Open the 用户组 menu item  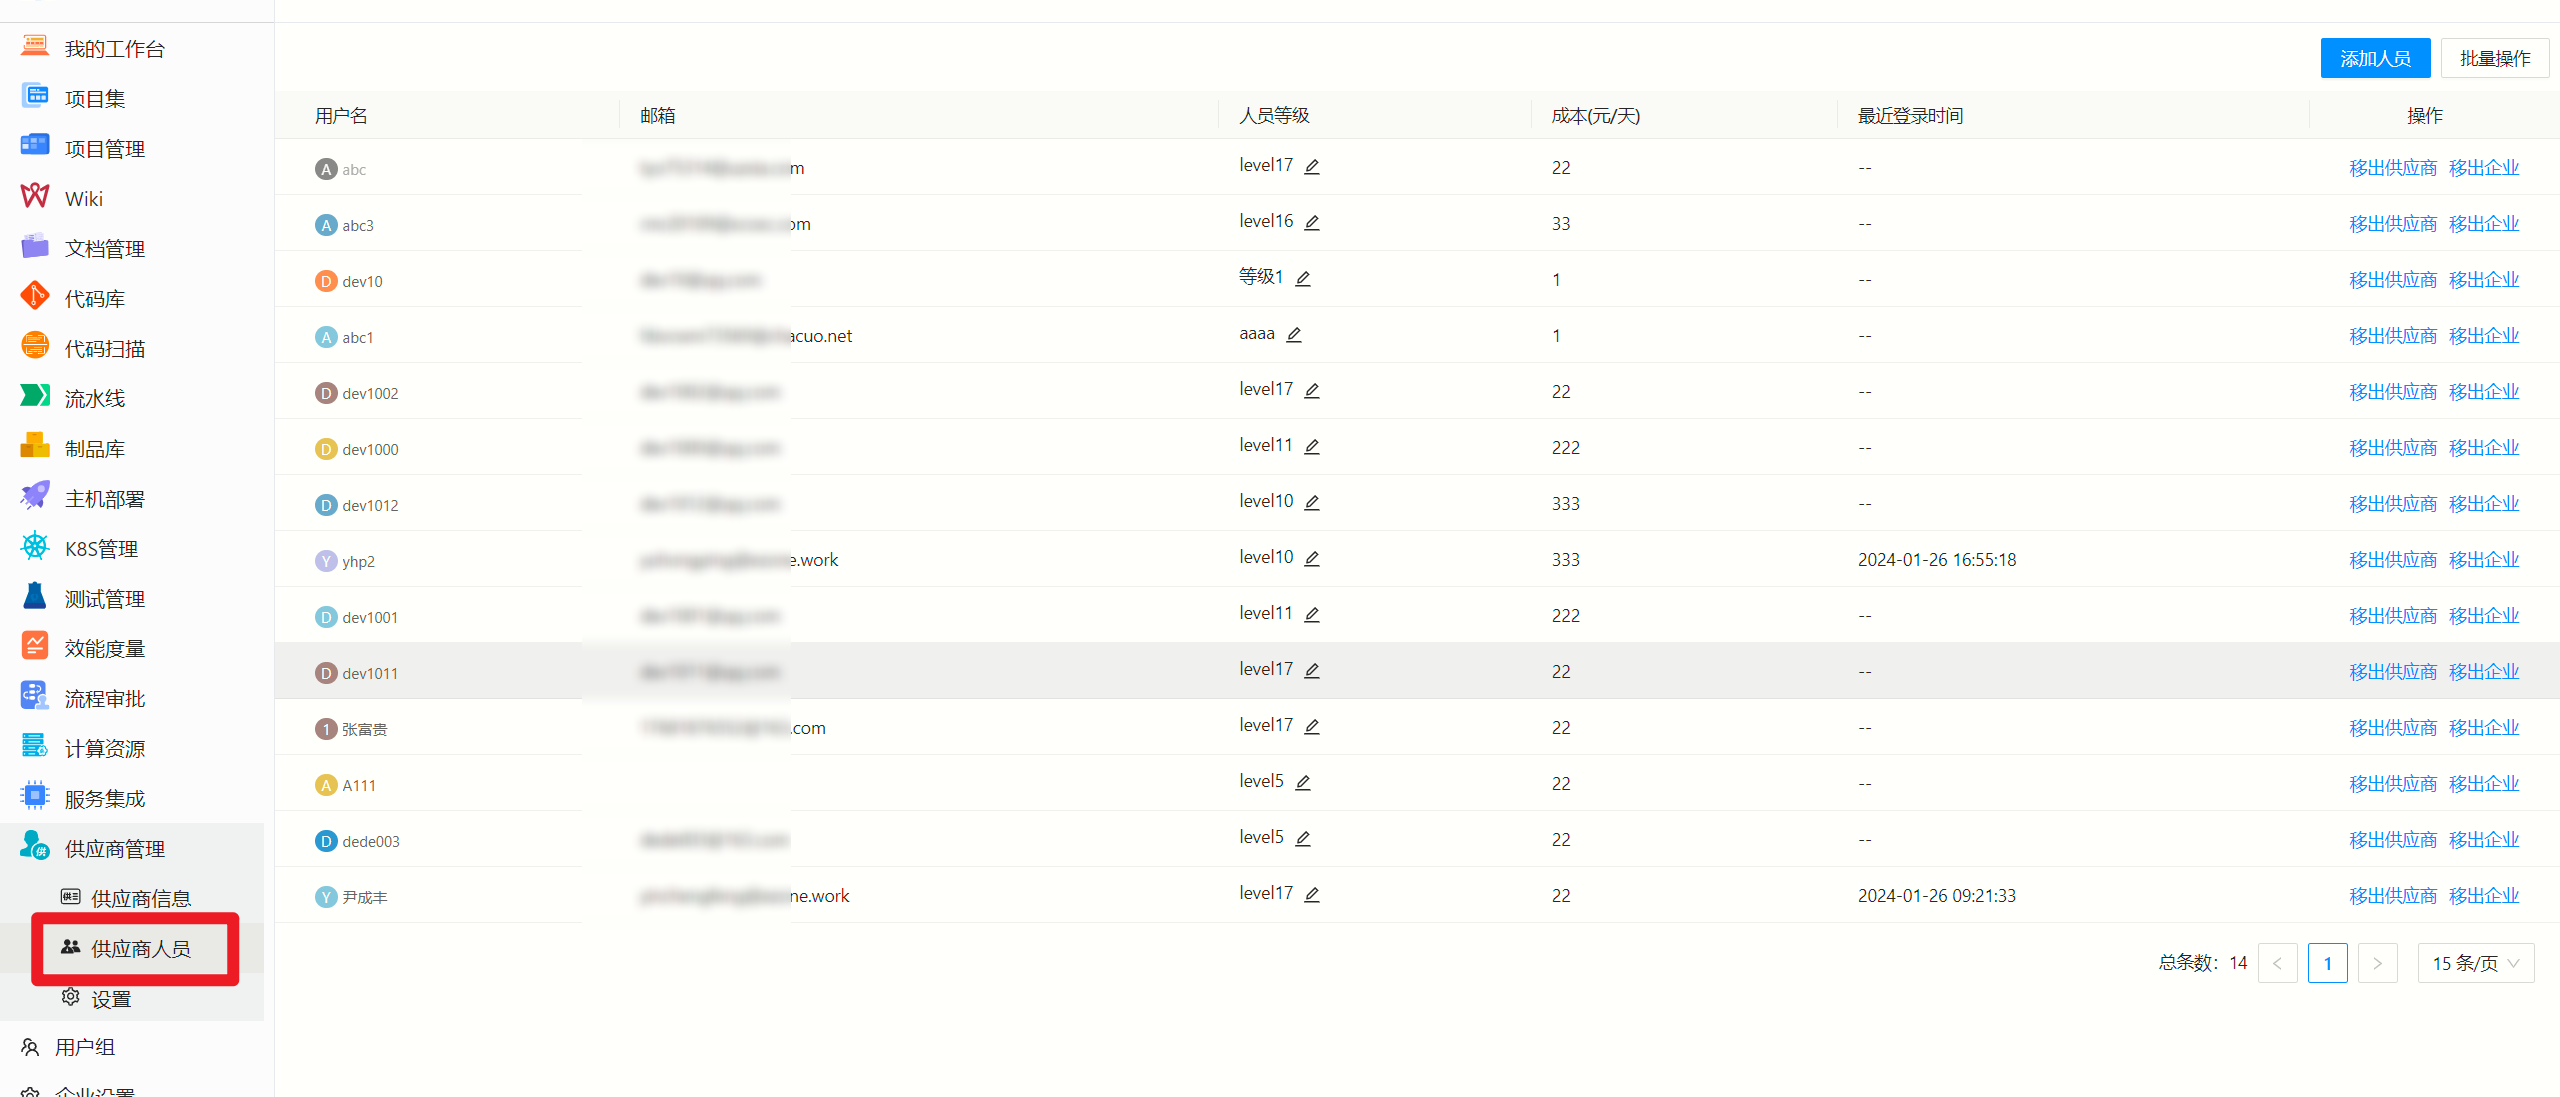click(85, 1047)
